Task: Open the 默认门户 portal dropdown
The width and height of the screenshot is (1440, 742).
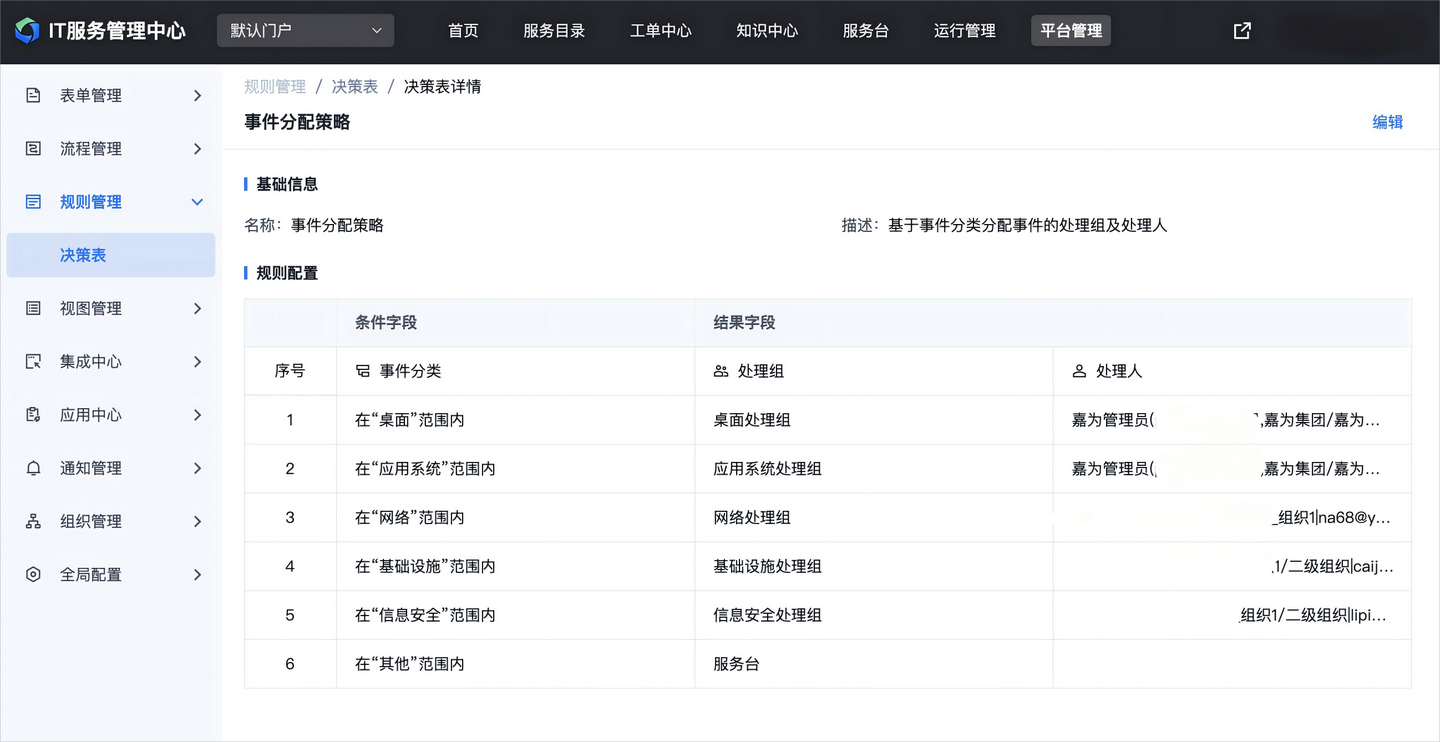Action: pyautogui.click(x=304, y=30)
